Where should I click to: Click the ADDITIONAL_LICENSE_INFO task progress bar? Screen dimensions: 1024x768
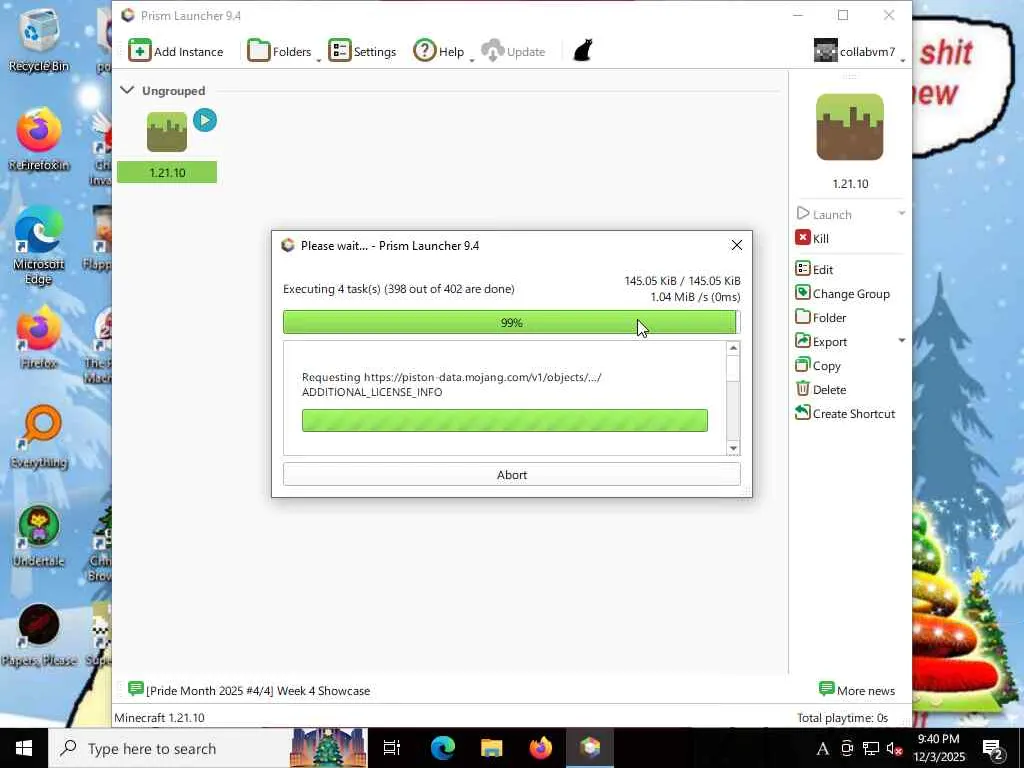505,420
